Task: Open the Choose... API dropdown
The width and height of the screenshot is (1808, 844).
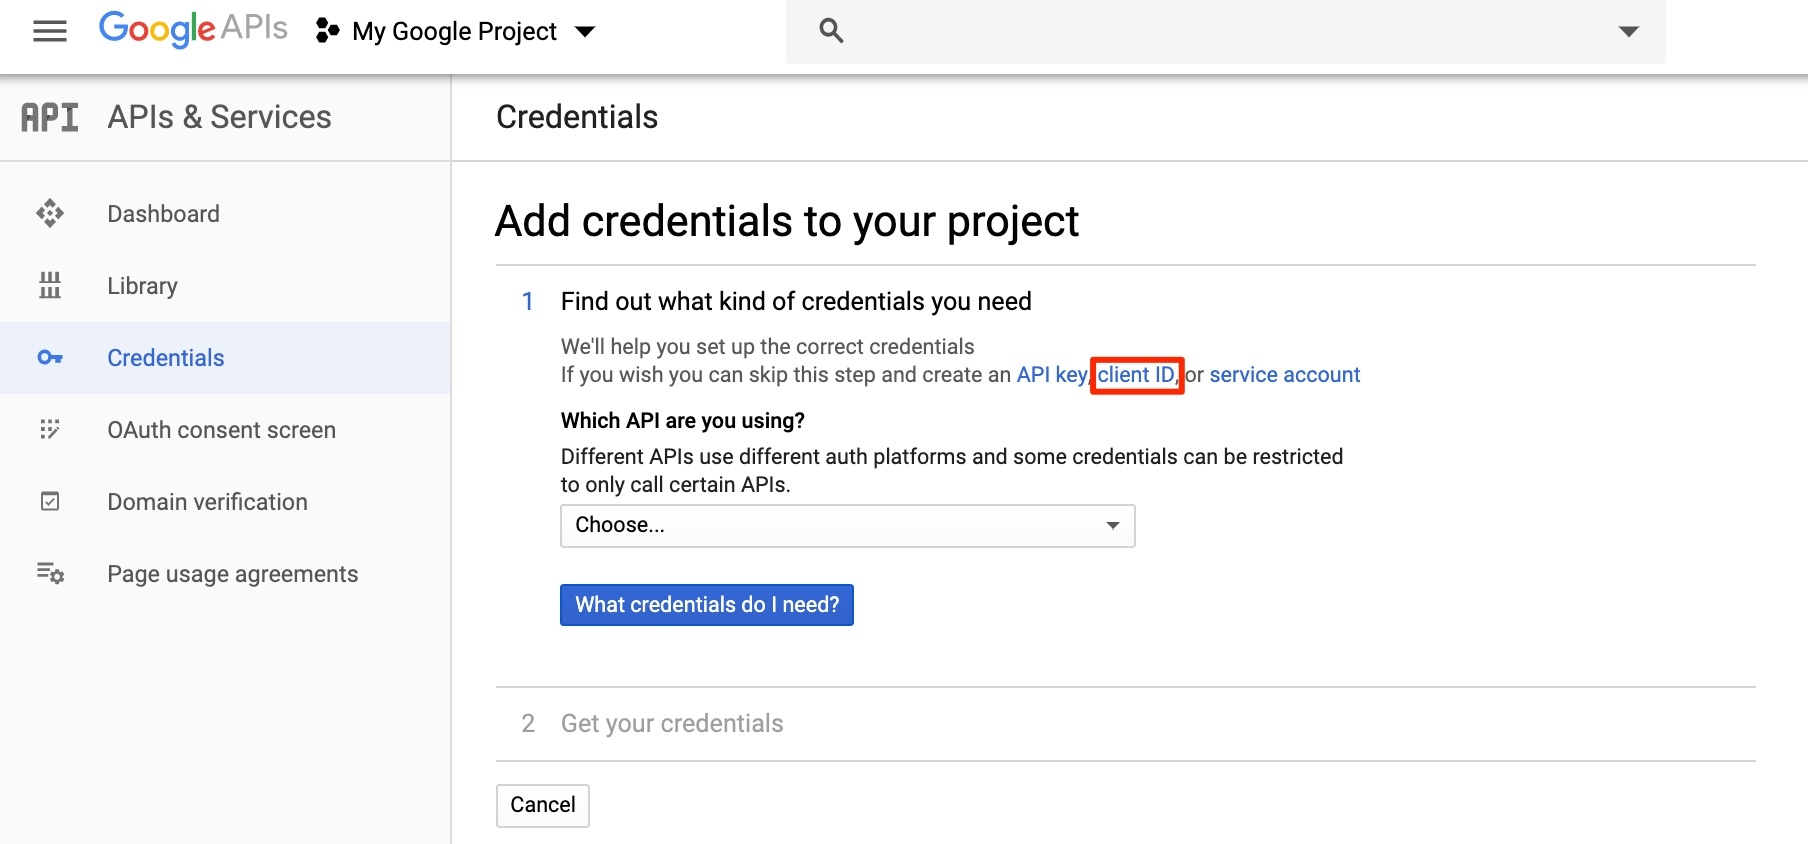Action: tap(847, 526)
